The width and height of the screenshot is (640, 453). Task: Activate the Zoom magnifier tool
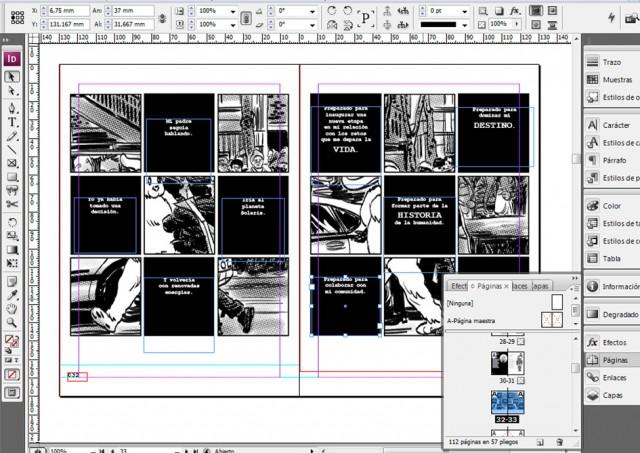click(12, 323)
